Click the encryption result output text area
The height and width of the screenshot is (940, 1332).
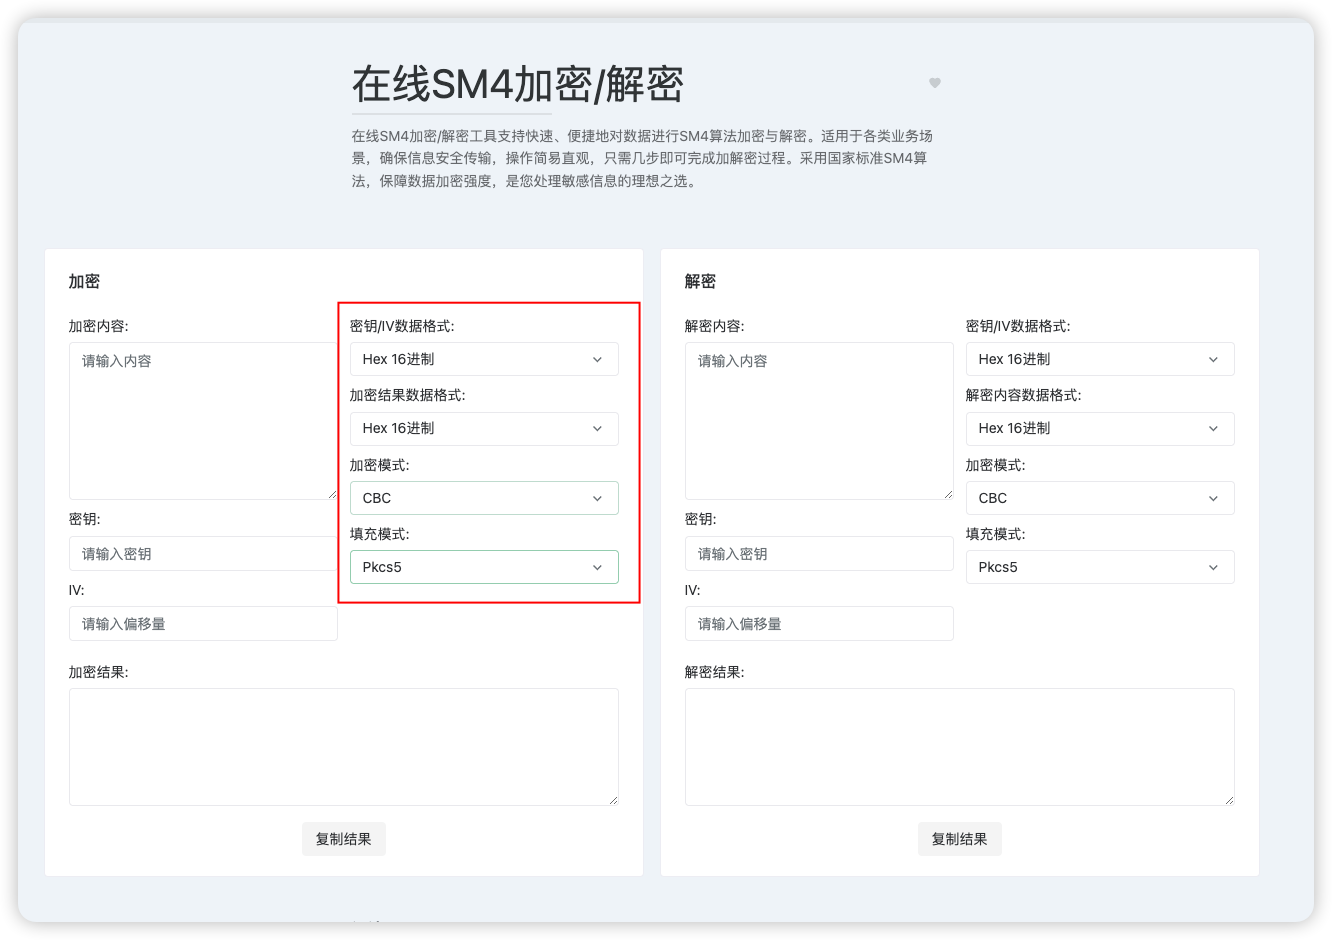(343, 746)
